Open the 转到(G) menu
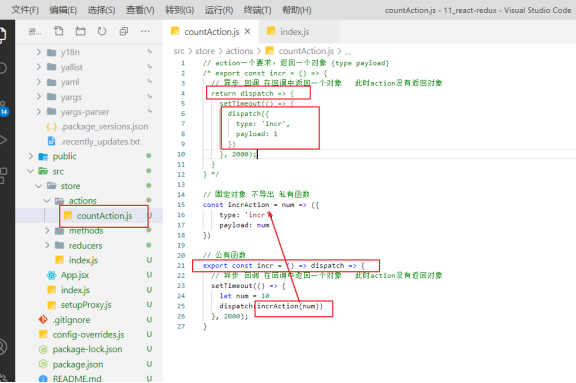The width and height of the screenshot is (576, 383). coord(180,10)
